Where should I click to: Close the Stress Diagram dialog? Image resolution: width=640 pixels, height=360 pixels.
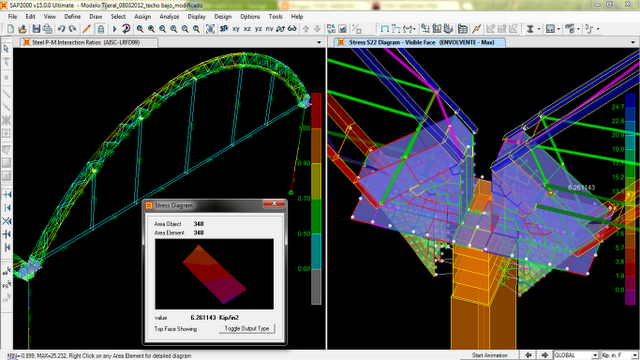pyautogui.click(x=274, y=204)
